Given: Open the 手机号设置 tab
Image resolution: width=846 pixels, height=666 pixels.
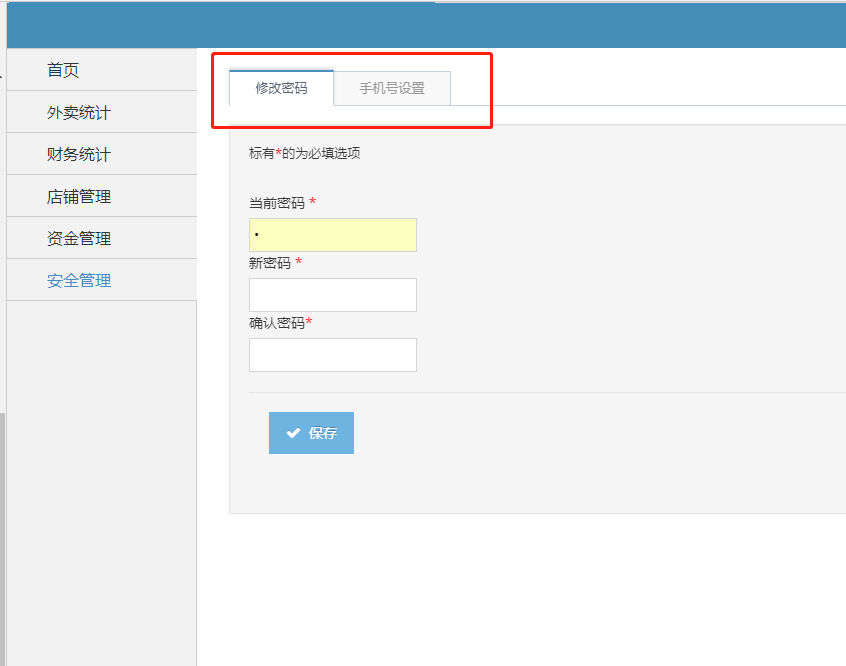Looking at the screenshot, I should tap(392, 88).
